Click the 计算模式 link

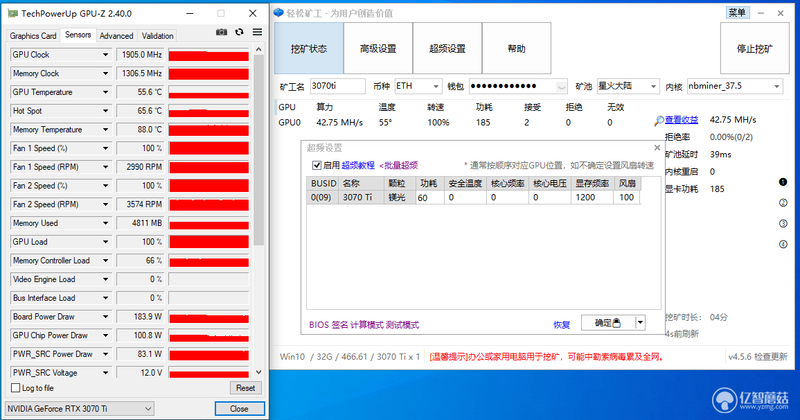pyautogui.click(x=367, y=325)
